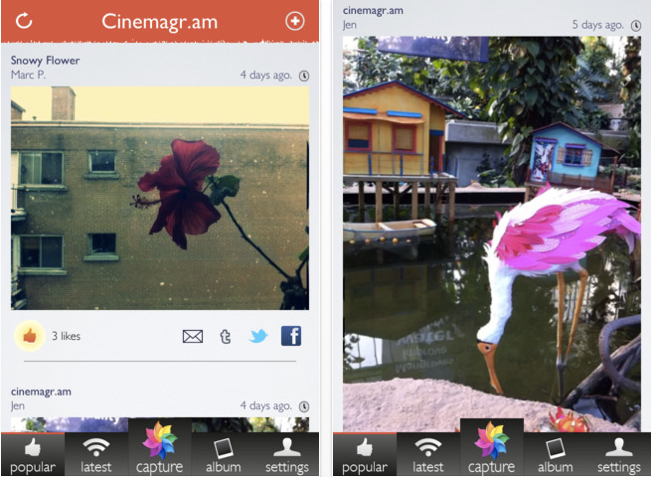Tap the refresh icon in the Cinemagr.am header

pos(24,21)
